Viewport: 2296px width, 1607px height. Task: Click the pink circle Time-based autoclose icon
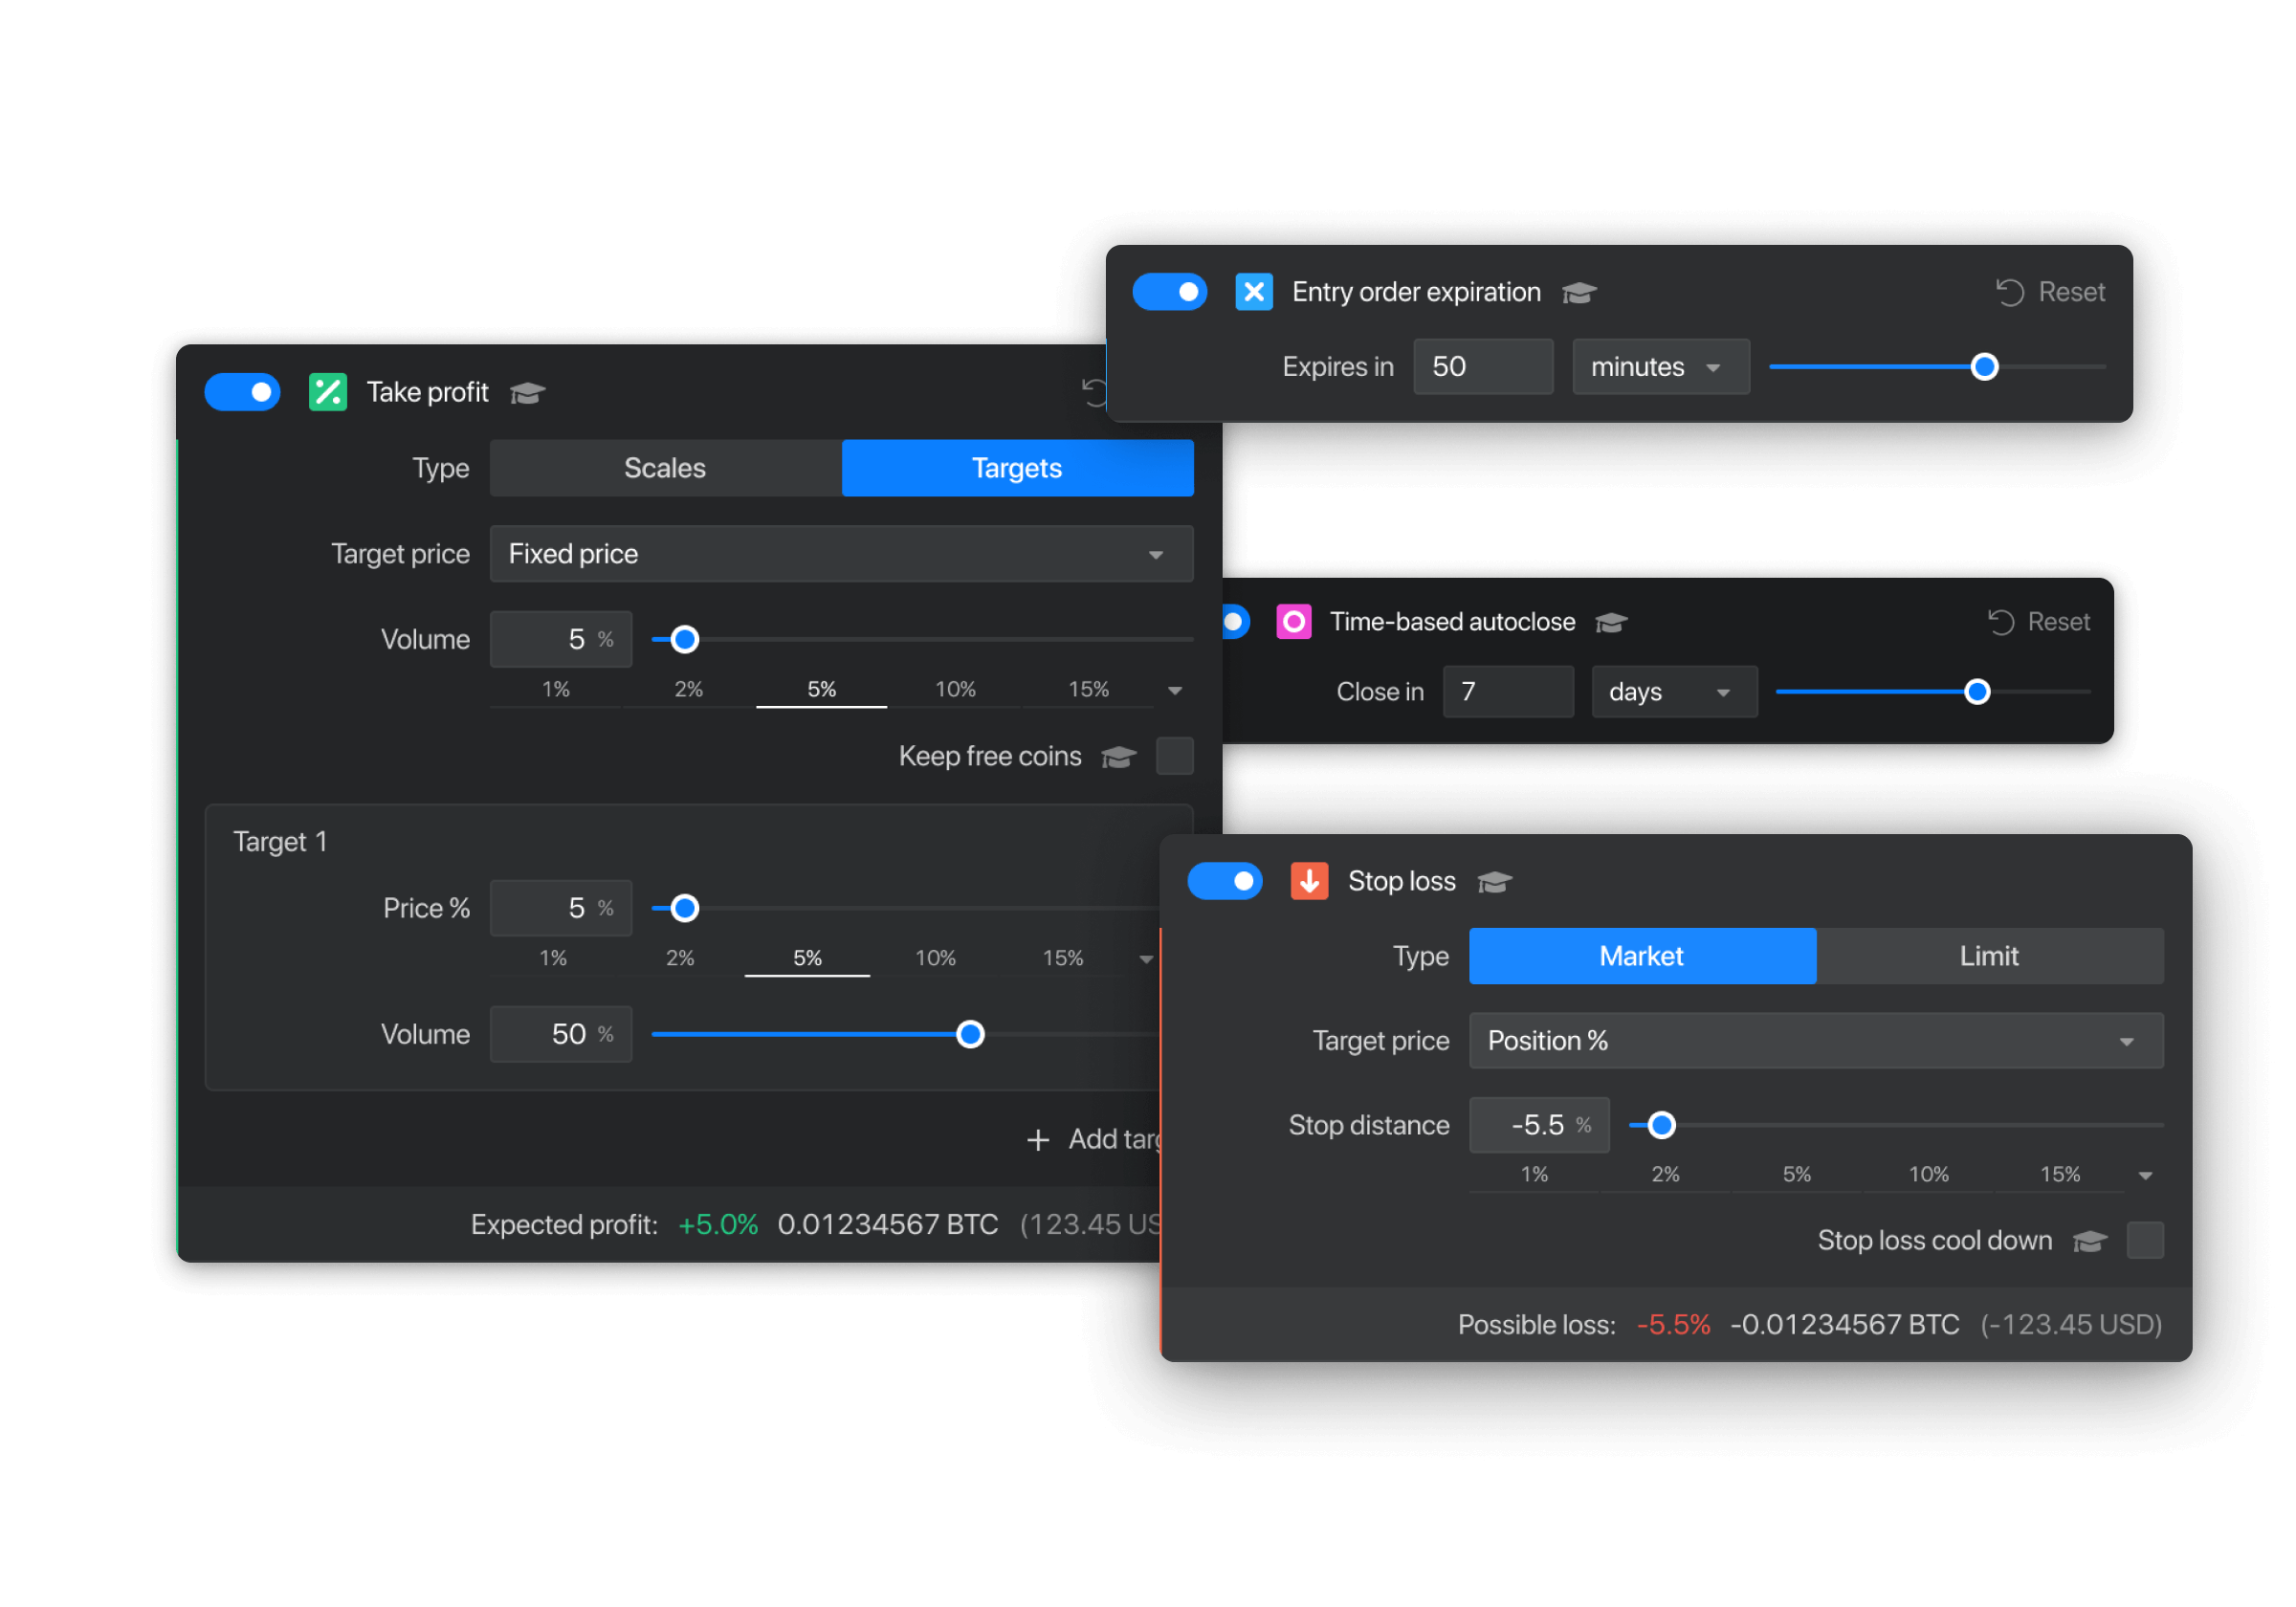coord(1293,622)
